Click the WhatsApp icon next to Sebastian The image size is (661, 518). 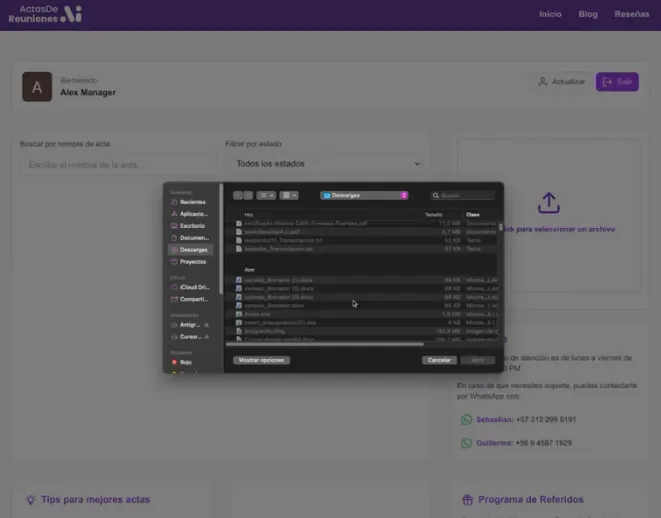tap(466, 420)
